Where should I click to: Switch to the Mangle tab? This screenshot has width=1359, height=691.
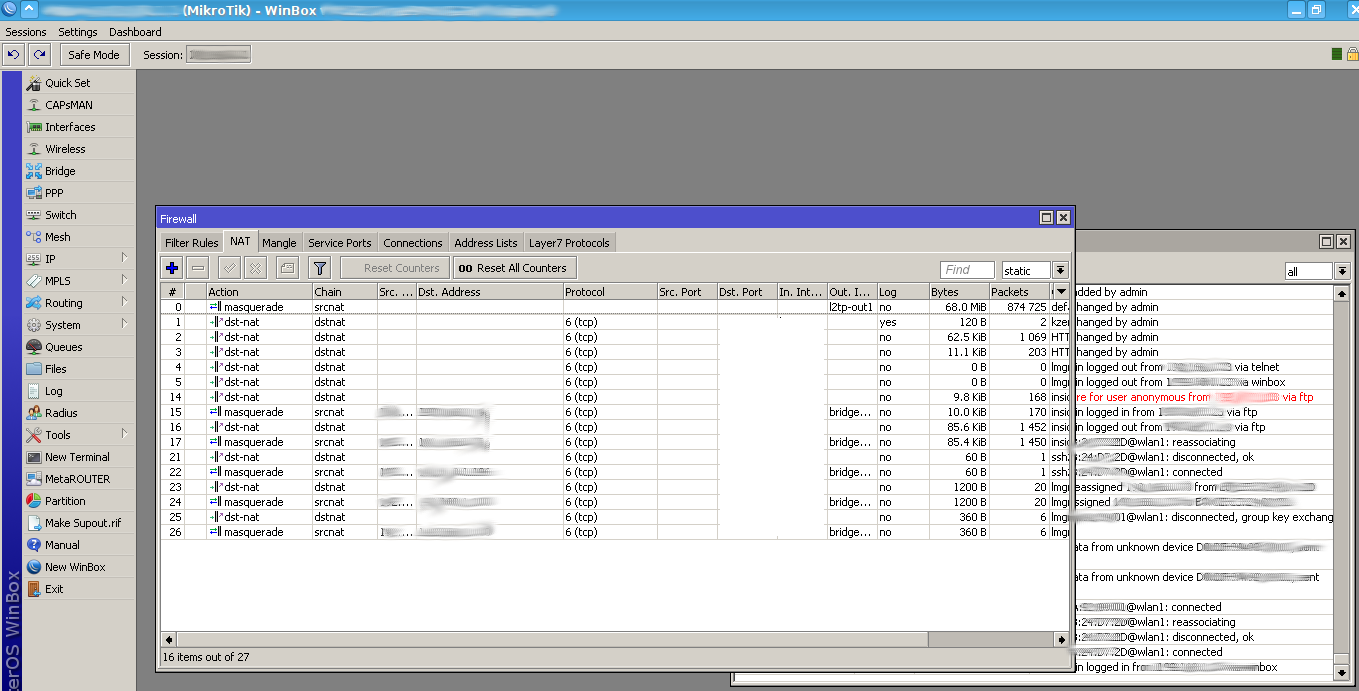(x=279, y=243)
